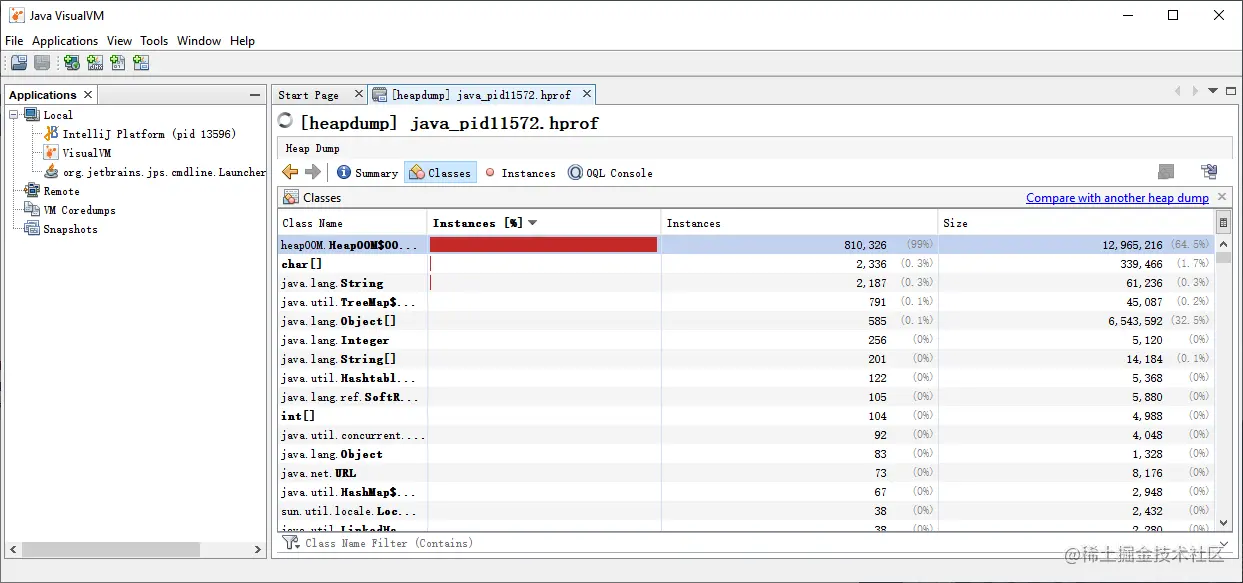Click the Snapshots node icon
1243x583 pixels.
point(32,229)
